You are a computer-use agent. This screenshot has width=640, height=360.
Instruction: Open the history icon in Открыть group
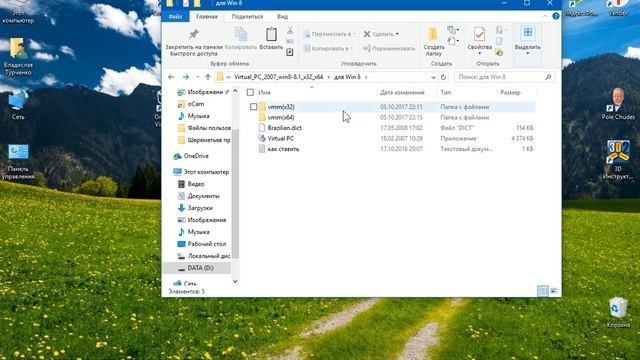click(499, 52)
